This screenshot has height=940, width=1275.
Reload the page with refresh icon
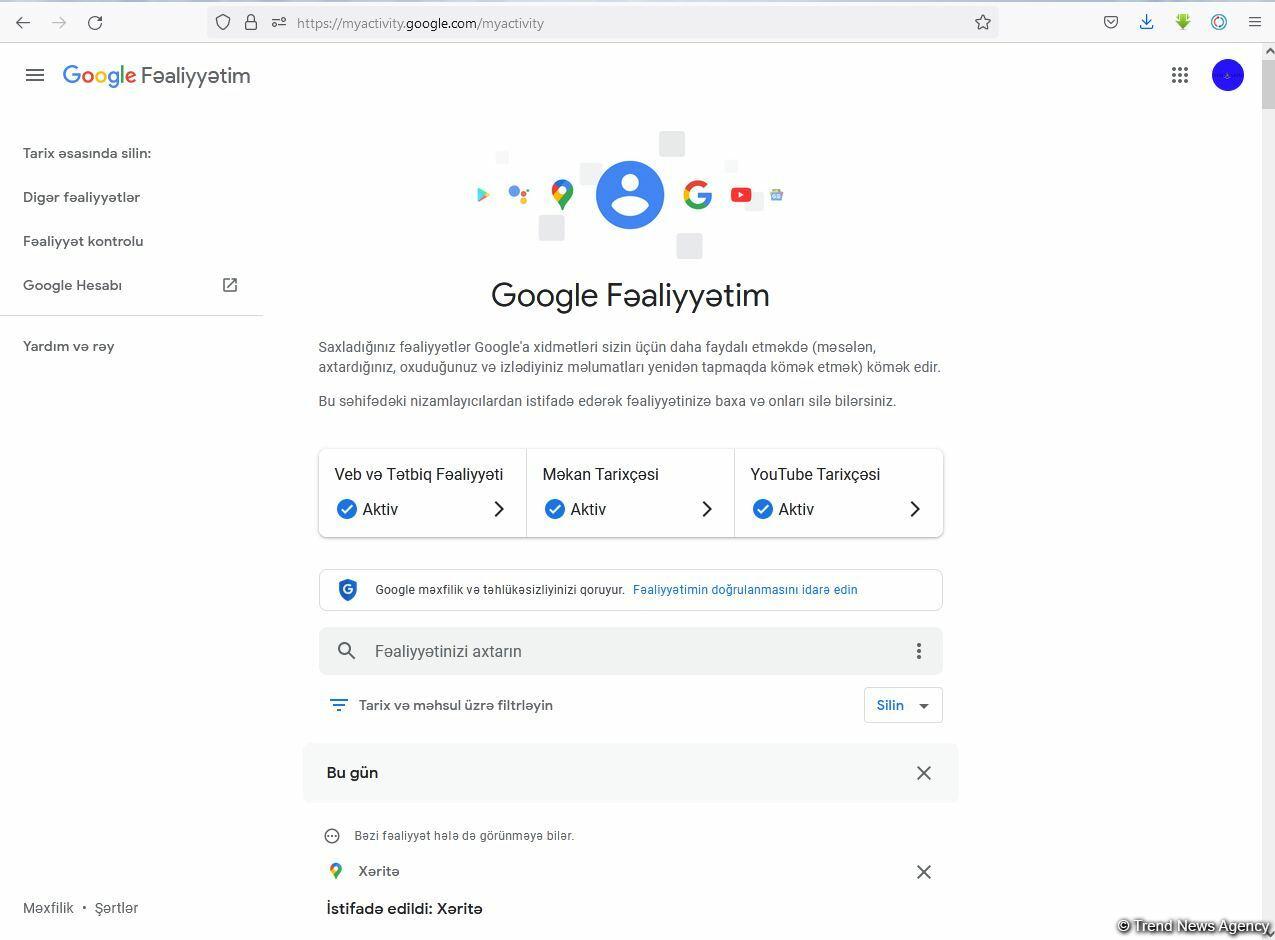point(95,22)
